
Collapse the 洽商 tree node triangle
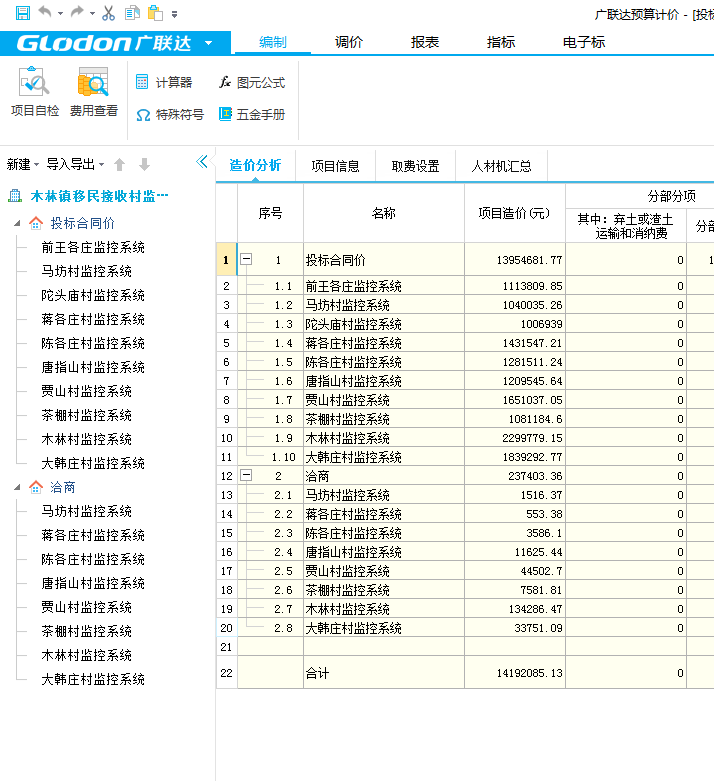click(17, 487)
